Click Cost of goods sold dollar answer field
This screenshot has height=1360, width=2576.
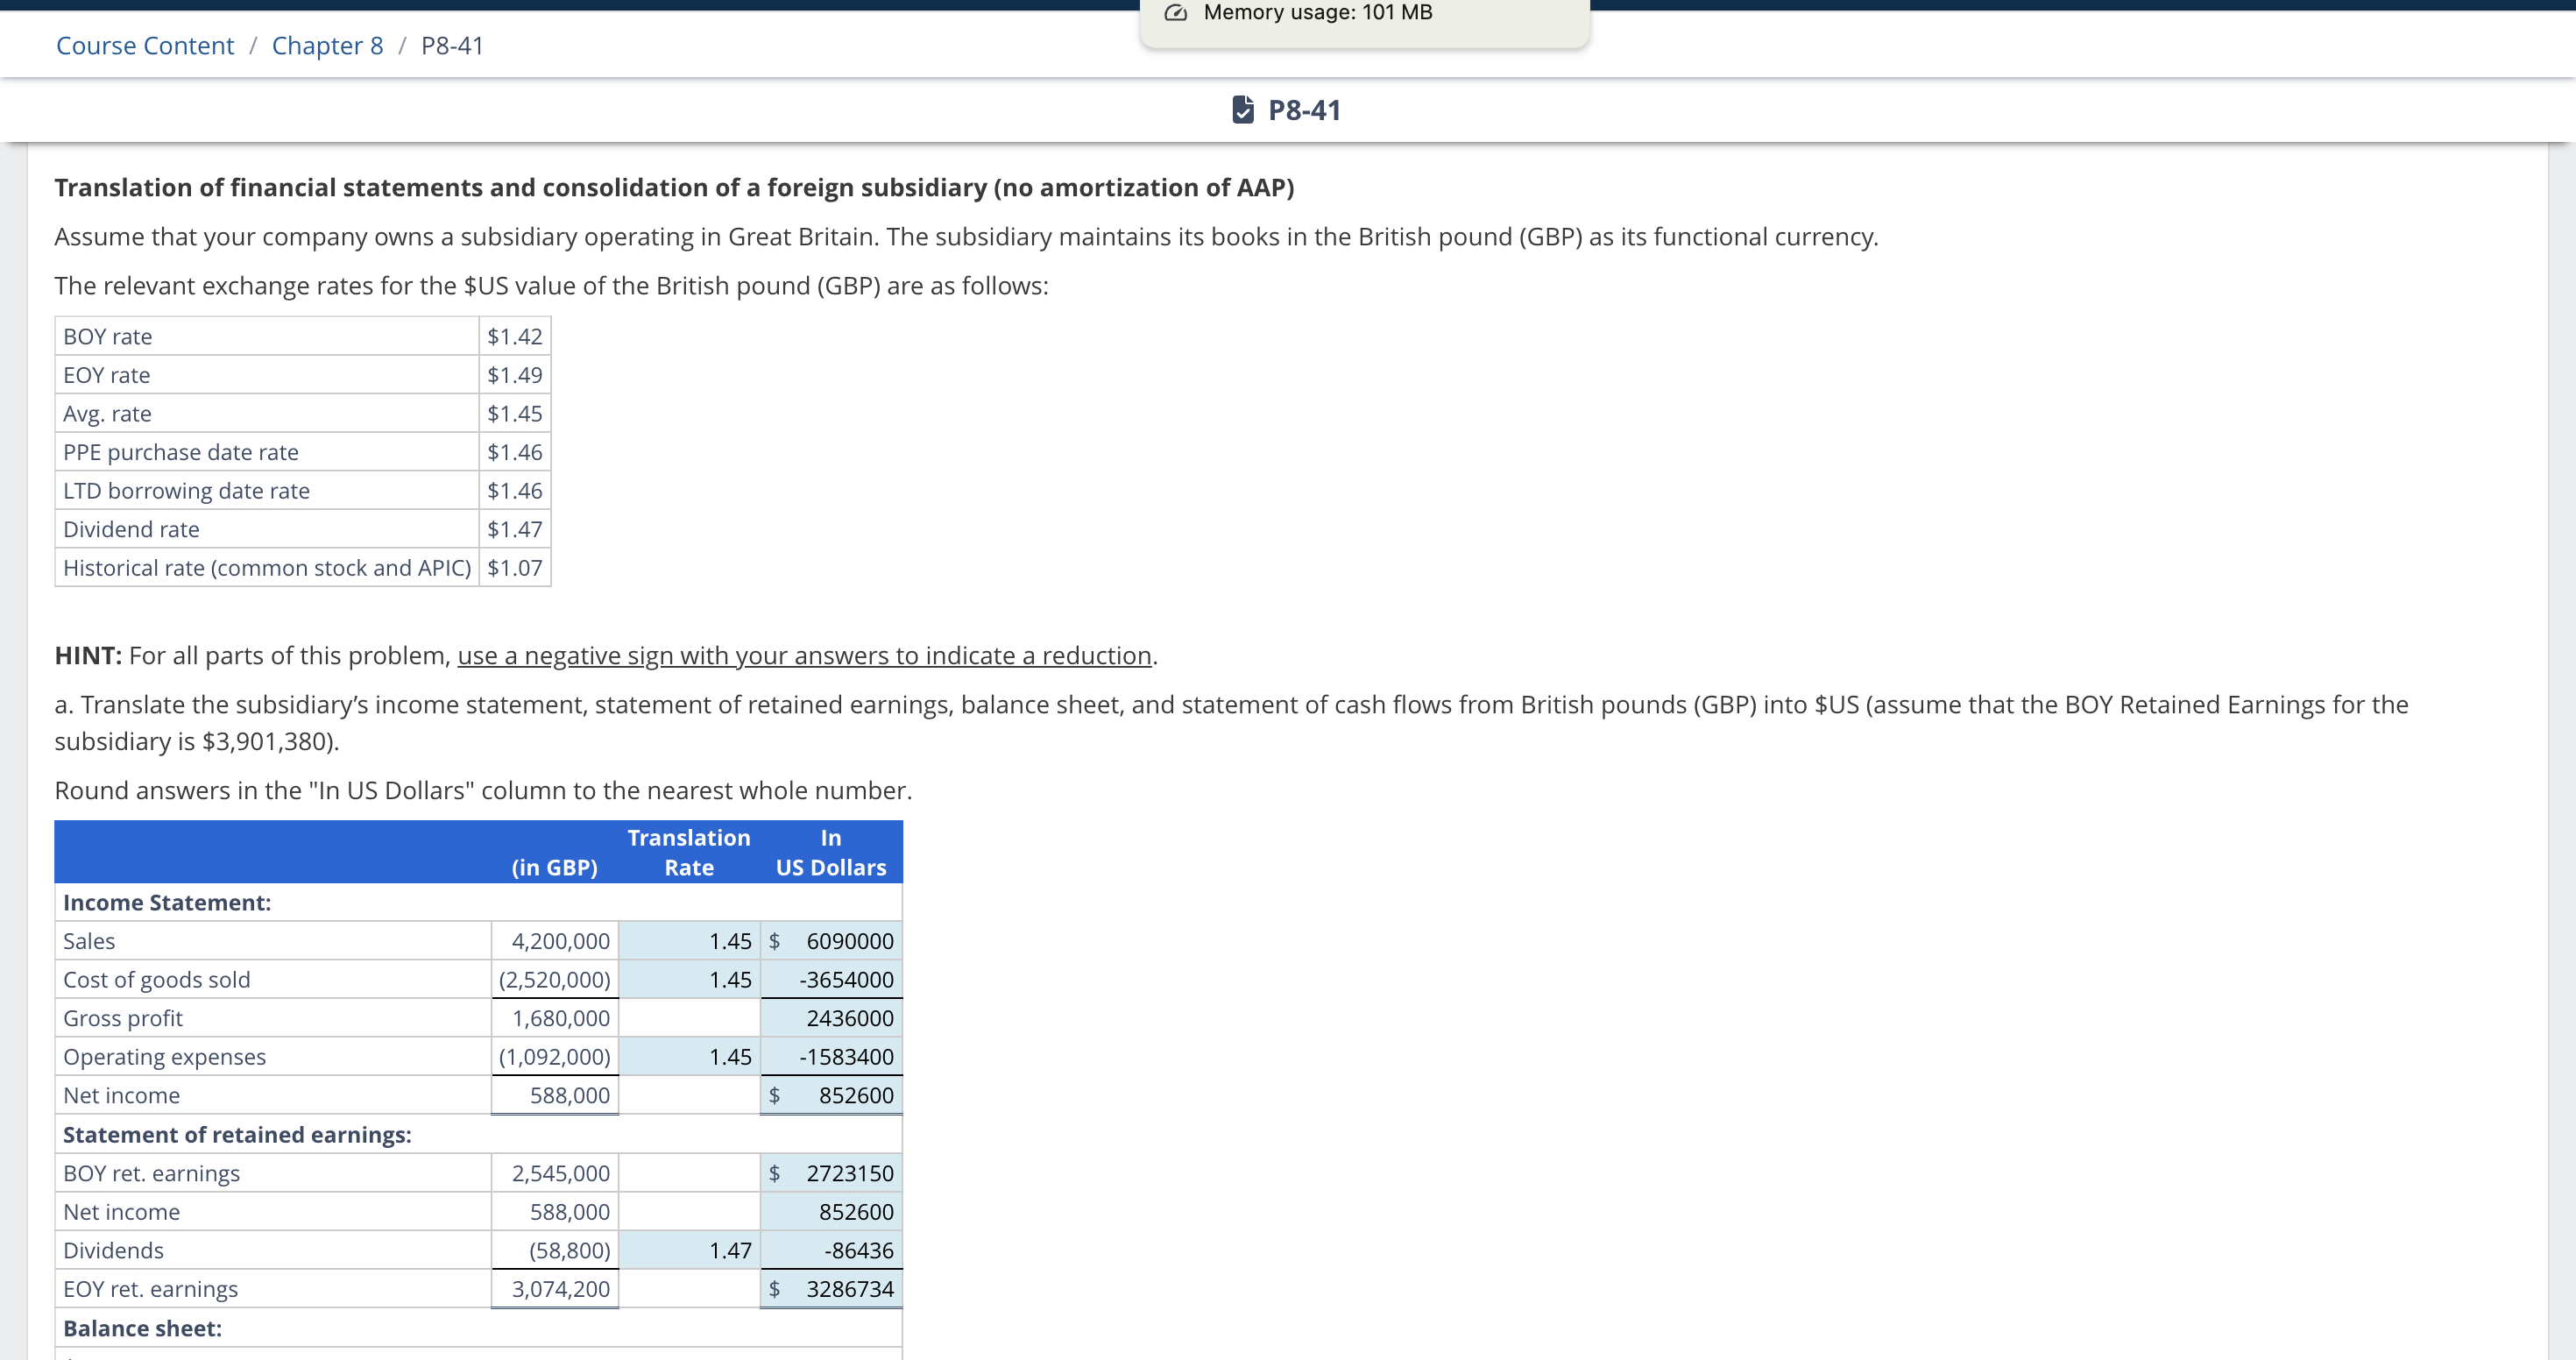coord(832,979)
